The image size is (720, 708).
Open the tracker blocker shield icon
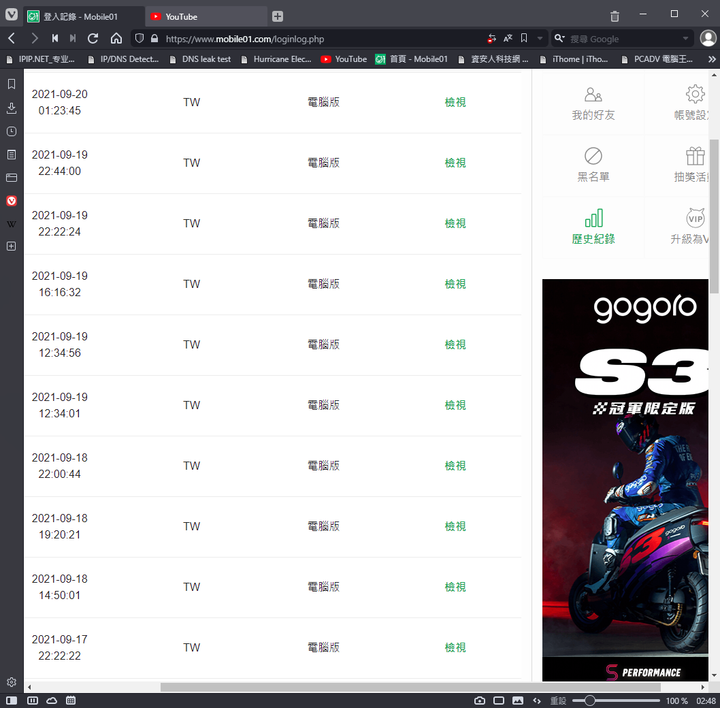click(x=140, y=39)
